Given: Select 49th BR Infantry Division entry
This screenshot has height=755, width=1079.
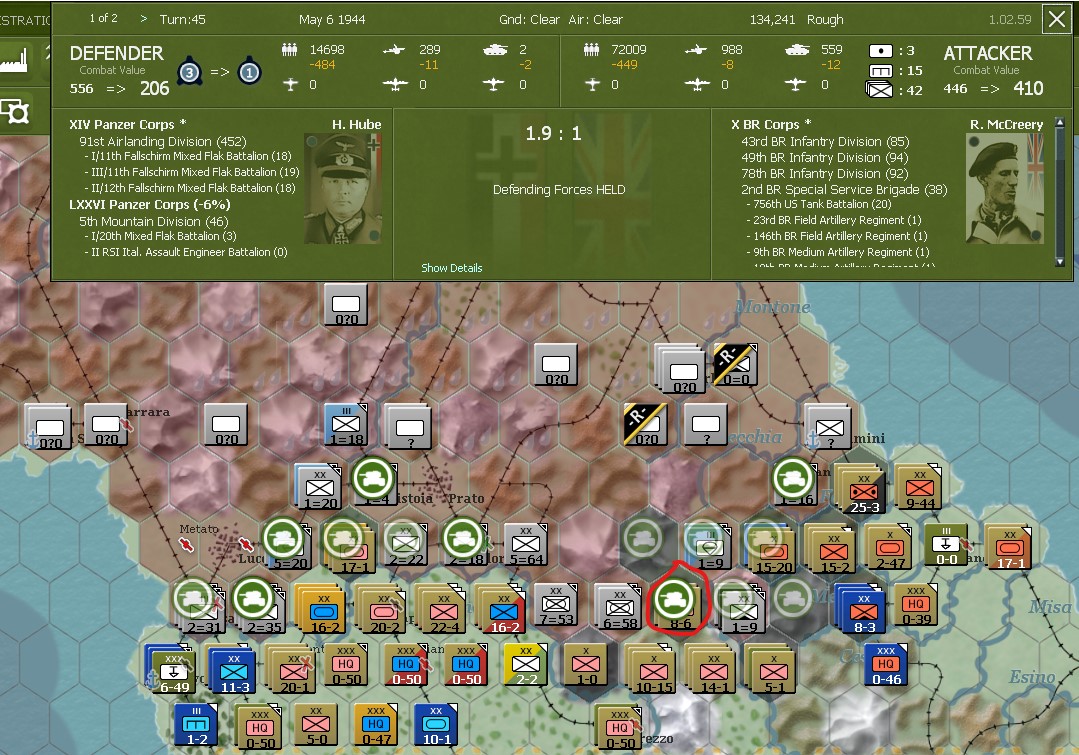Looking at the screenshot, I should point(825,157).
